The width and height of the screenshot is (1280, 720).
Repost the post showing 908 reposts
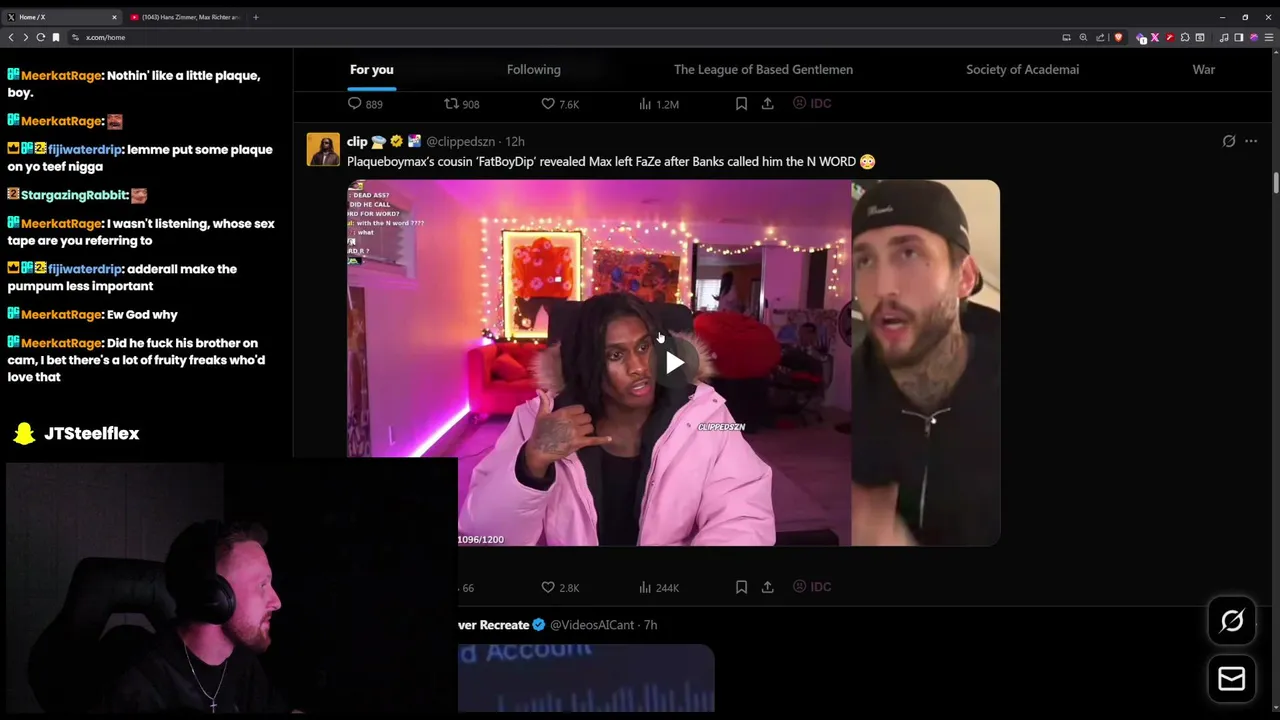(x=462, y=104)
